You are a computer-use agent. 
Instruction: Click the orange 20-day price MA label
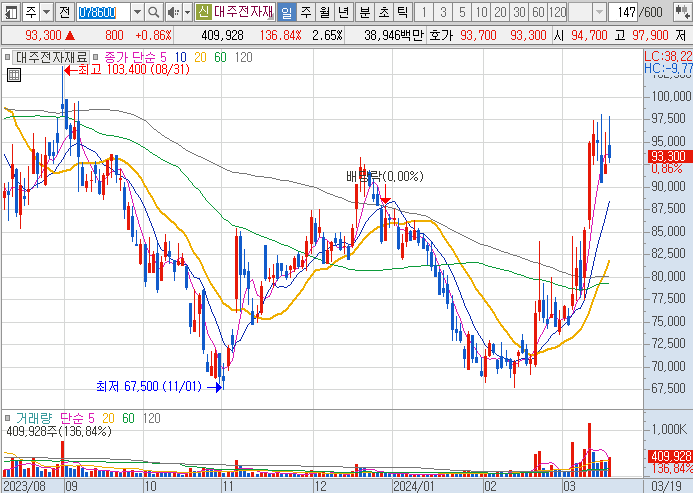pos(200,57)
